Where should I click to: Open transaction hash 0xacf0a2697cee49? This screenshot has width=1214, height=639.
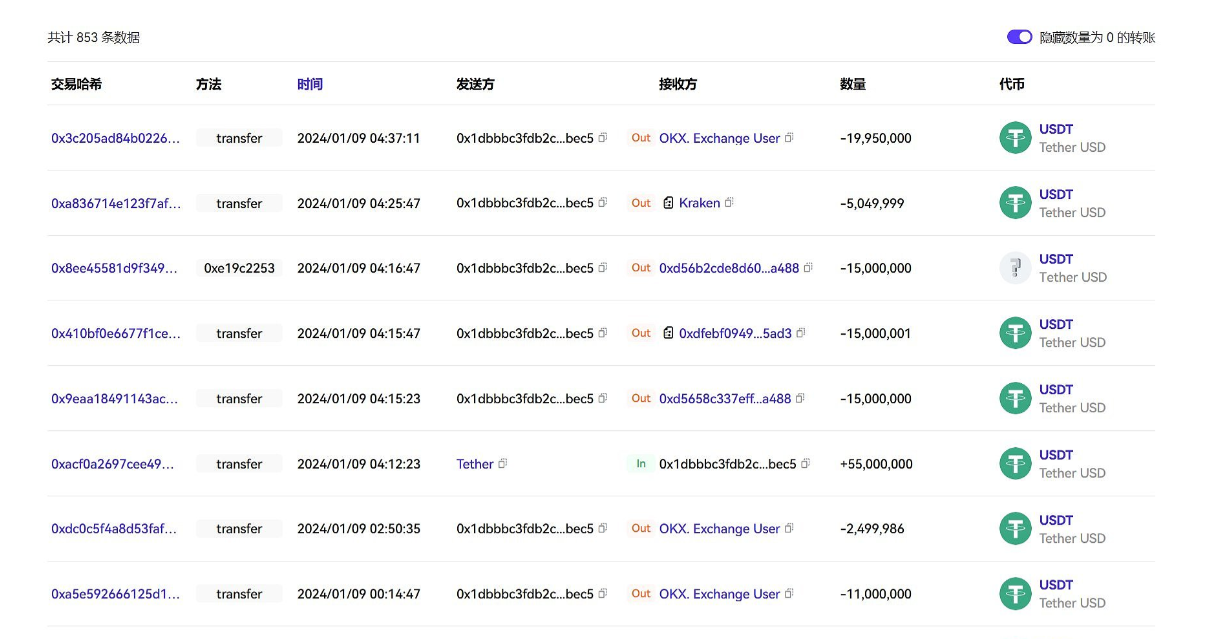pos(112,464)
